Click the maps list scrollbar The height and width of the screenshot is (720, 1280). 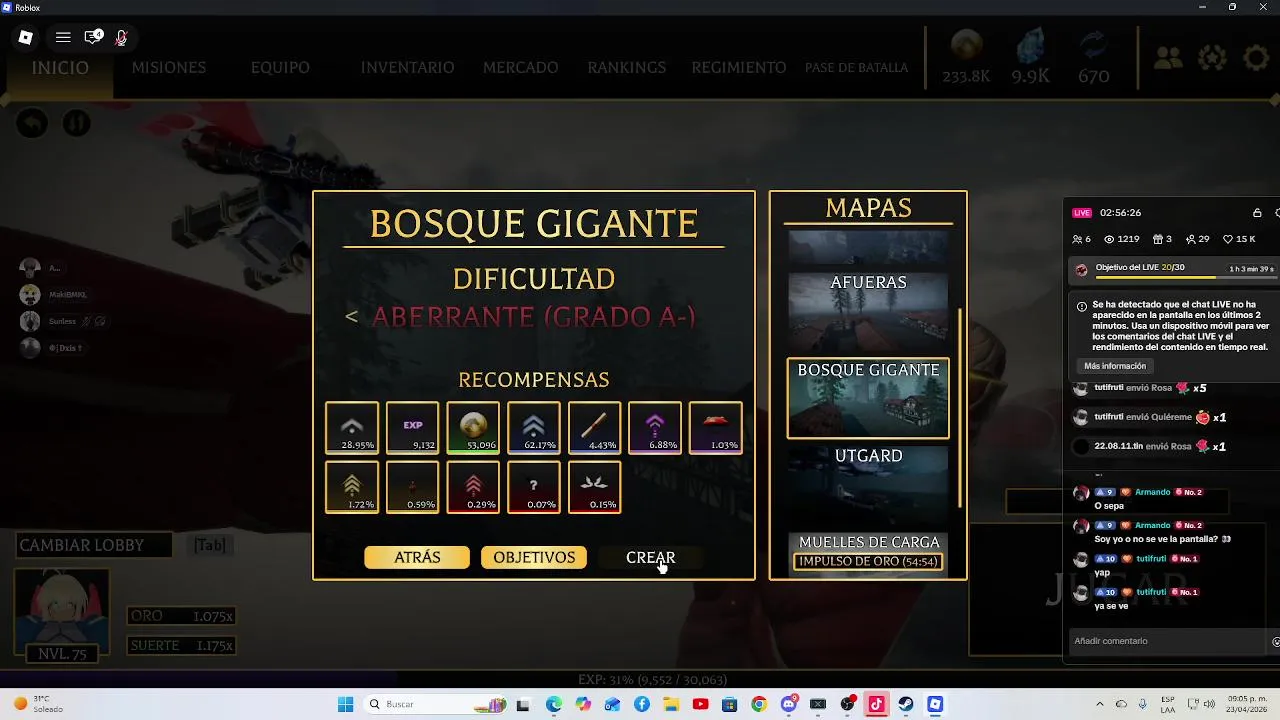pos(960,406)
